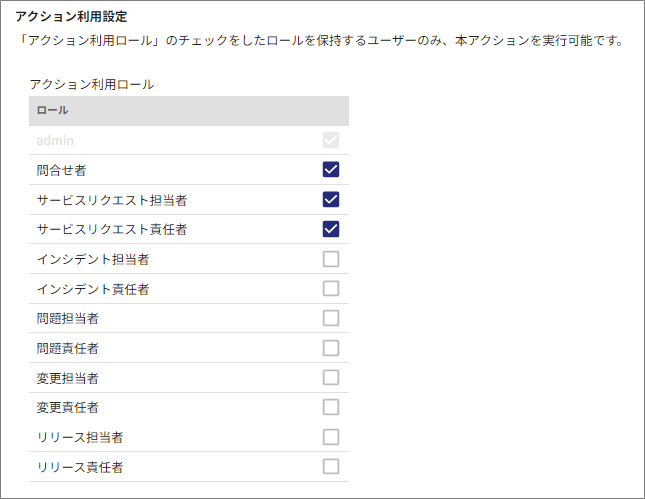This screenshot has width=645, height=499.
Task: Check the 変更担当者 role checkbox
Action: pyautogui.click(x=331, y=377)
